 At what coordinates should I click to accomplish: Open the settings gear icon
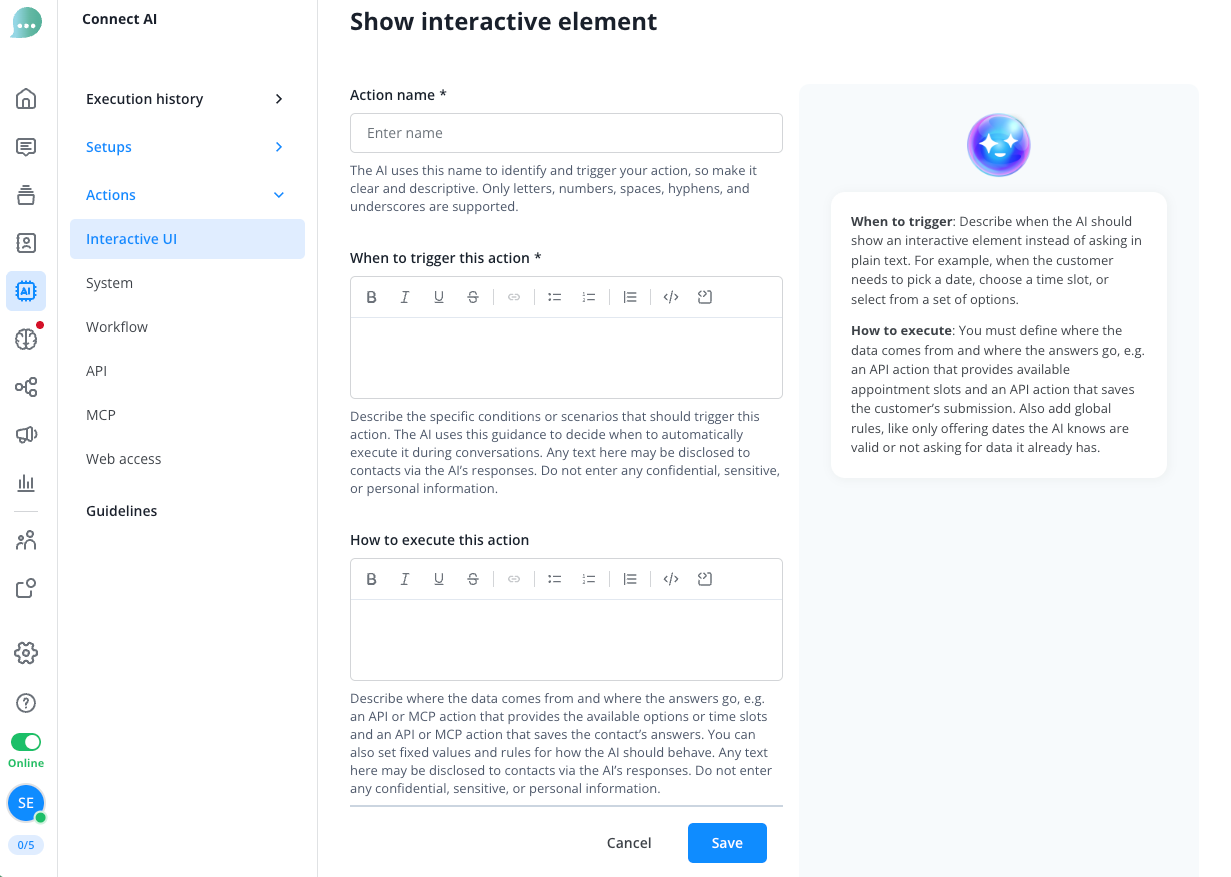click(26, 653)
